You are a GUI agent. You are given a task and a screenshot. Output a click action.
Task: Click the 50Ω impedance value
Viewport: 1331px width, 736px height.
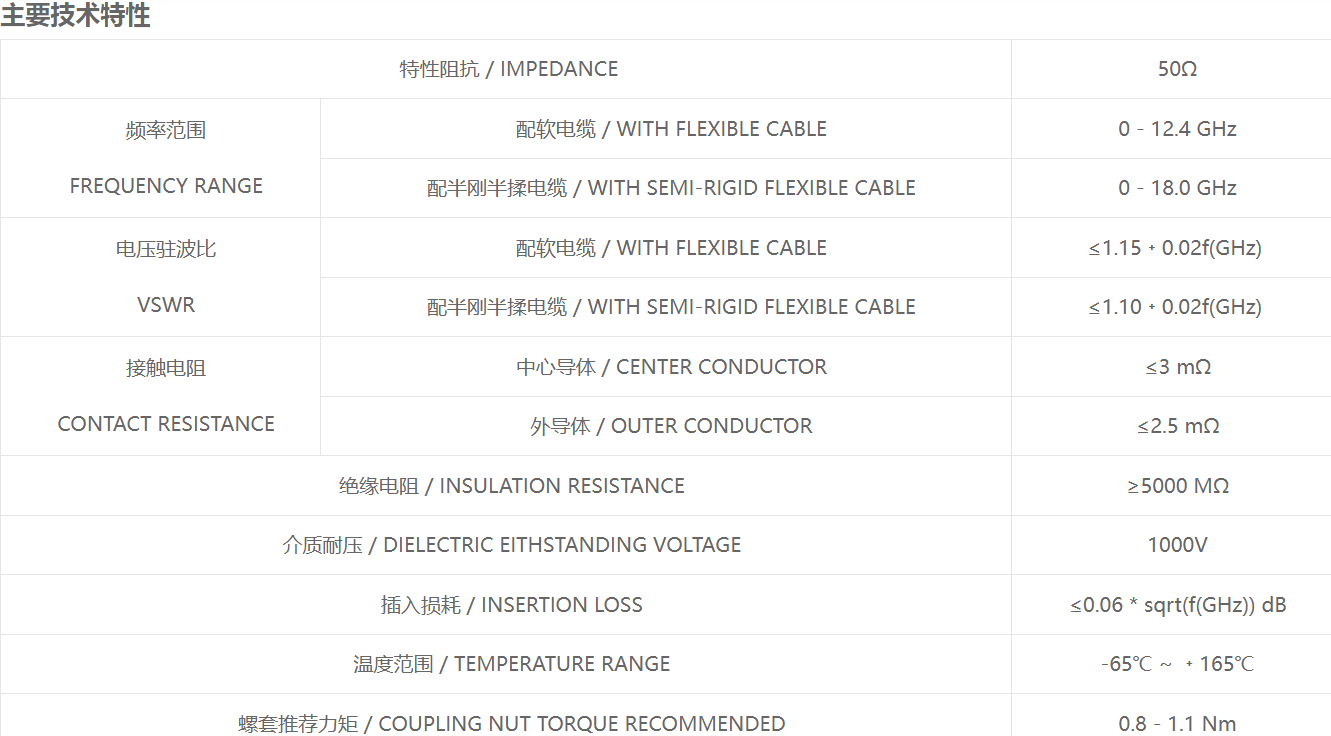point(1177,69)
